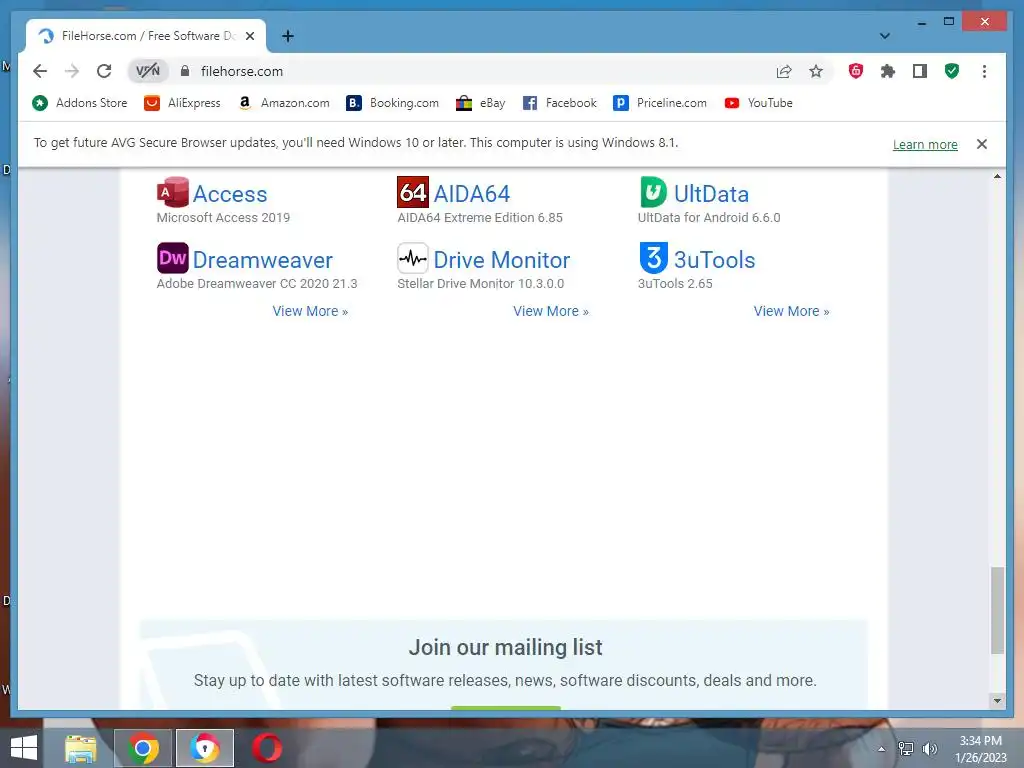The width and height of the screenshot is (1024, 768).
Task: Go back with the browser back arrow
Action: click(40, 71)
